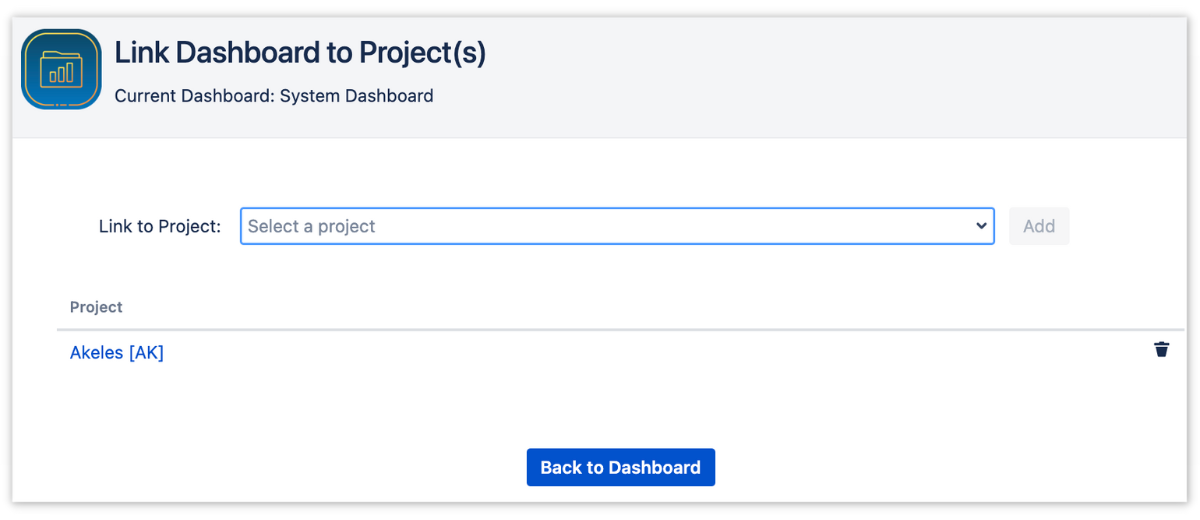Click the Project column header

point(96,307)
